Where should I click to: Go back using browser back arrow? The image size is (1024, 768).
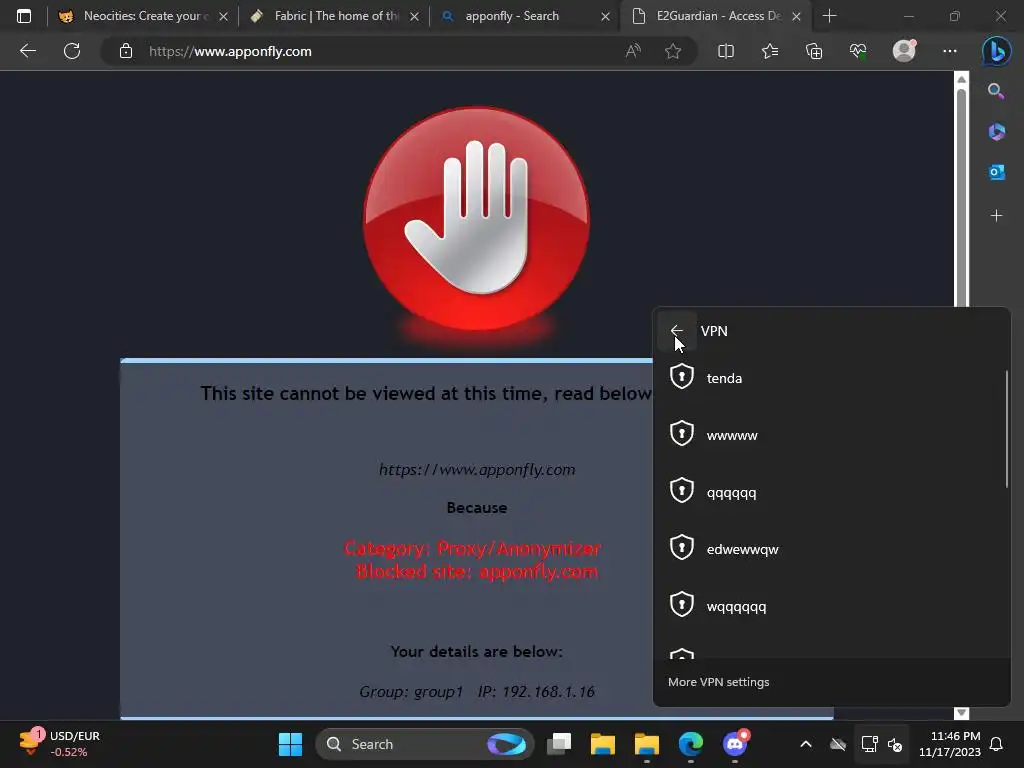pyautogui.click(x=27, y=51)
